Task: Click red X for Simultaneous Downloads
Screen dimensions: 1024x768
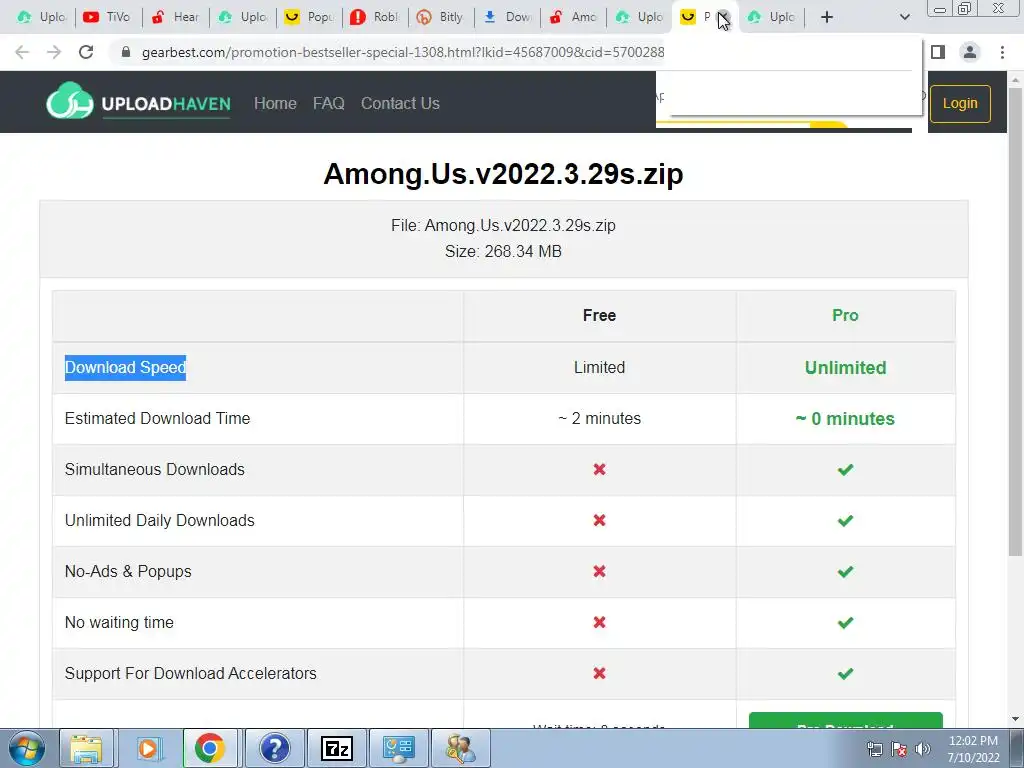Action: (600, 470)
